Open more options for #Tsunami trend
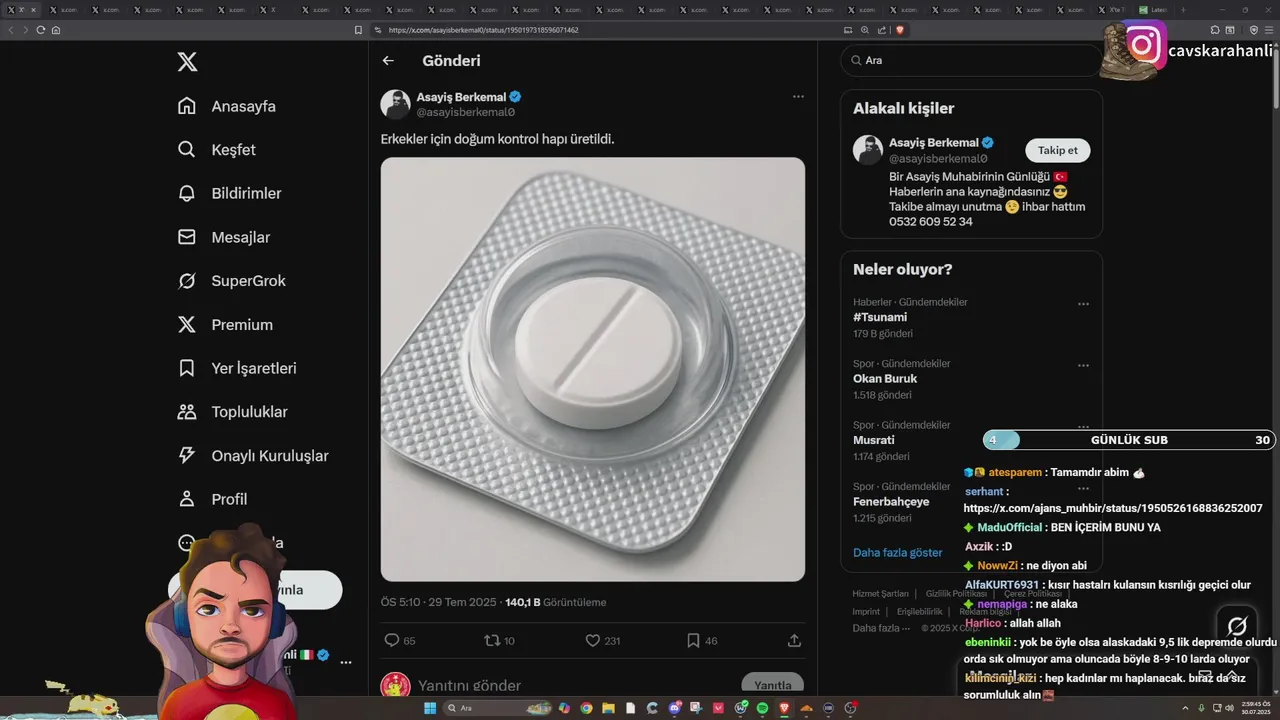1280x720 pixels. click(1083, 304)
